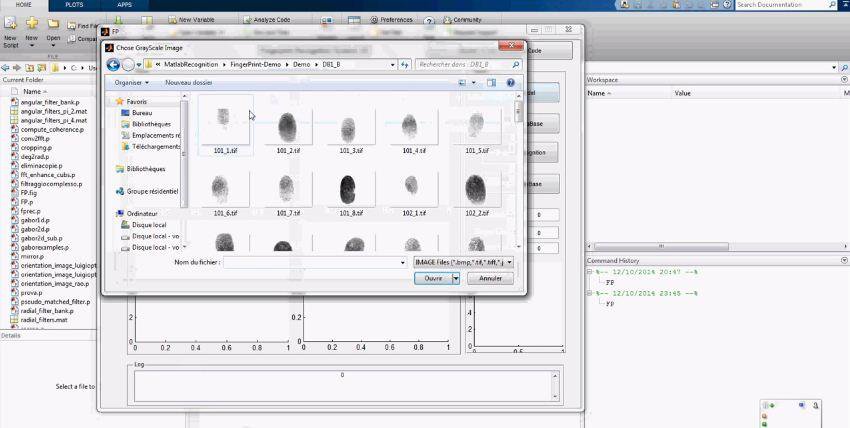Click the Preferences icon in MATLAB toolbar

pyautogui.click(x=375, y=19)
